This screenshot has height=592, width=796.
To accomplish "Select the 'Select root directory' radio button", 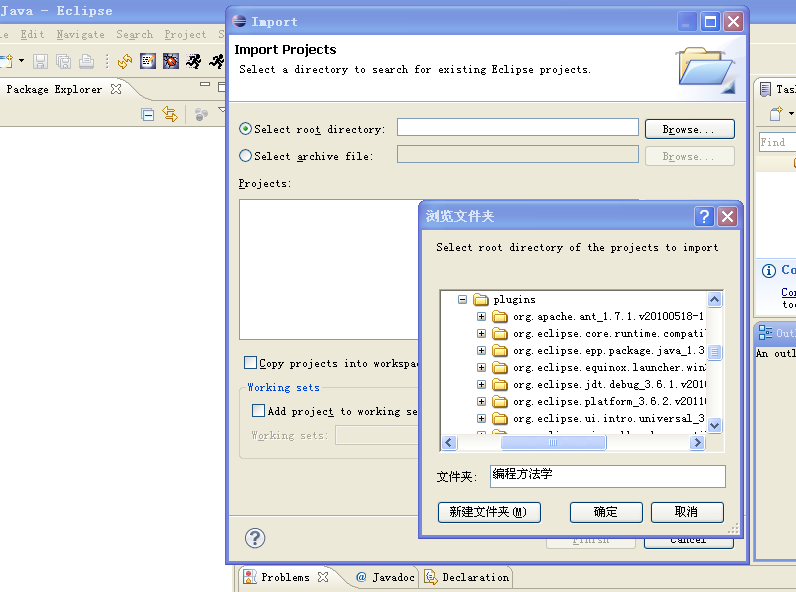I will (x=245, y=129).
